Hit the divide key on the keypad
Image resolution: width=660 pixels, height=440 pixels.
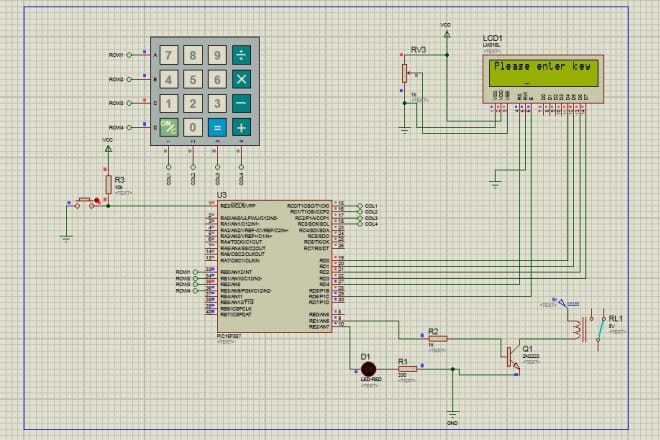pyautogui.click(x=241, y=55)
